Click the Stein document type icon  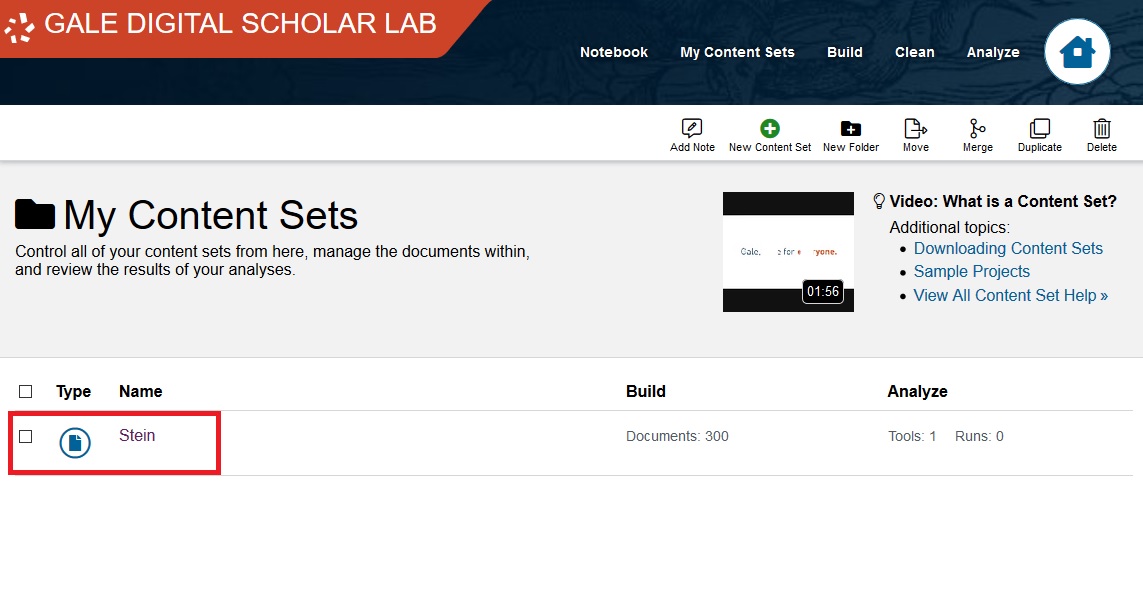coord(75,442)
